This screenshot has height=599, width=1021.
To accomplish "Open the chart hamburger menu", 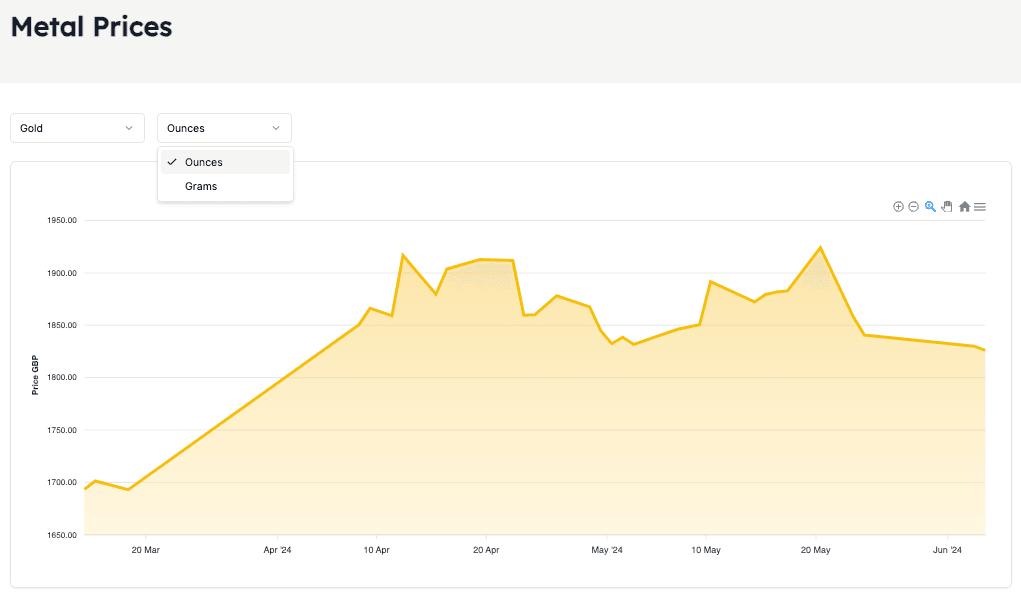I will 980,207.
